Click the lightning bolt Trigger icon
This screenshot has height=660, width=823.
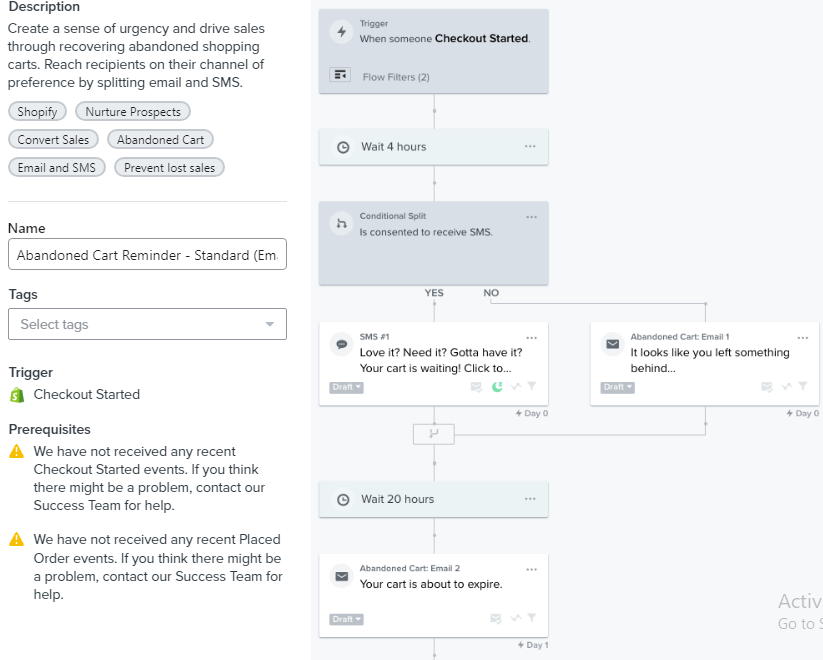(342, 32)
